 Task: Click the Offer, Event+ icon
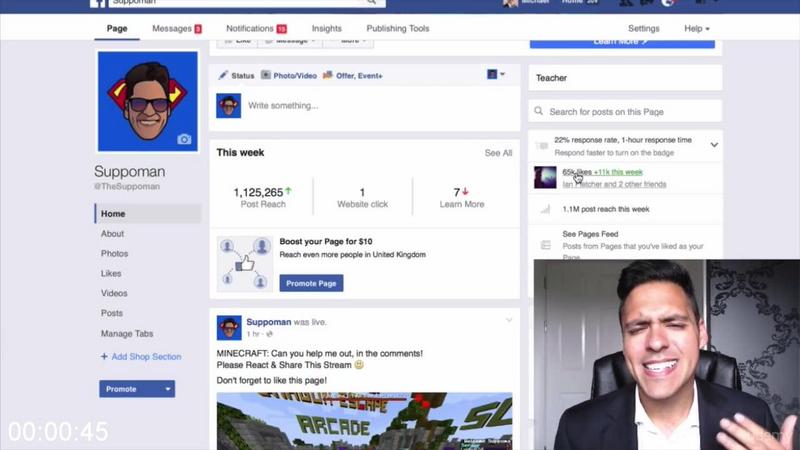pos(328,75)
